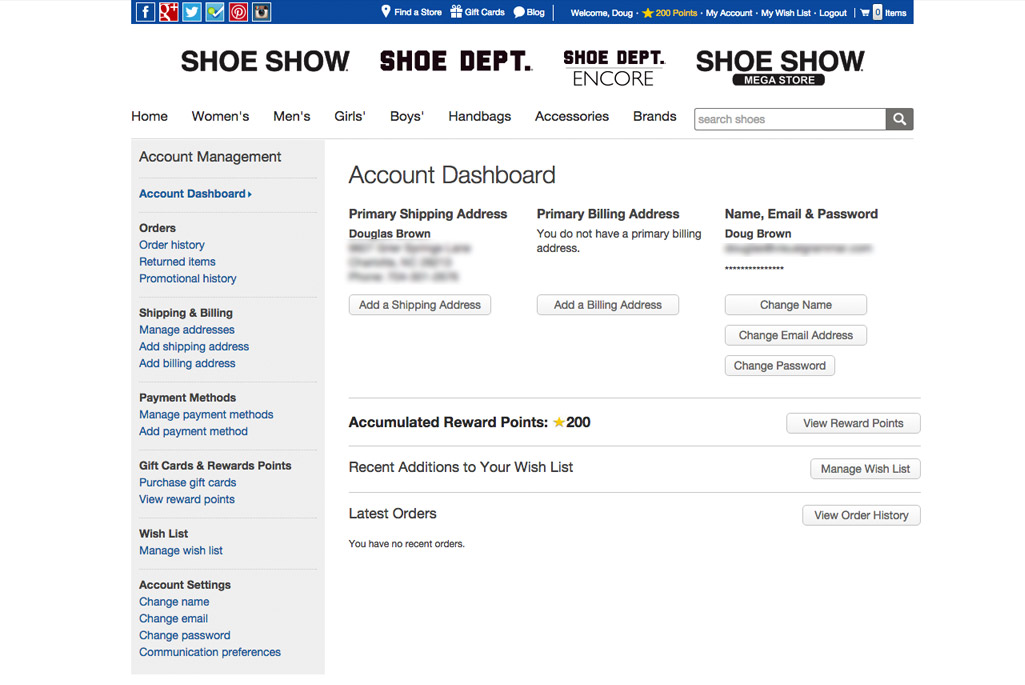Open the Women's menu
The width and height of the screenshot is (1025, 685).
click(220, 116)
